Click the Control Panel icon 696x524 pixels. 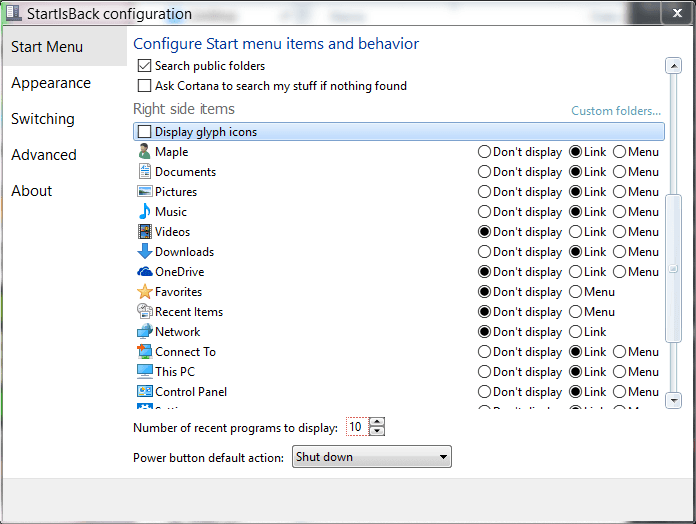click(x=145, y=391)
